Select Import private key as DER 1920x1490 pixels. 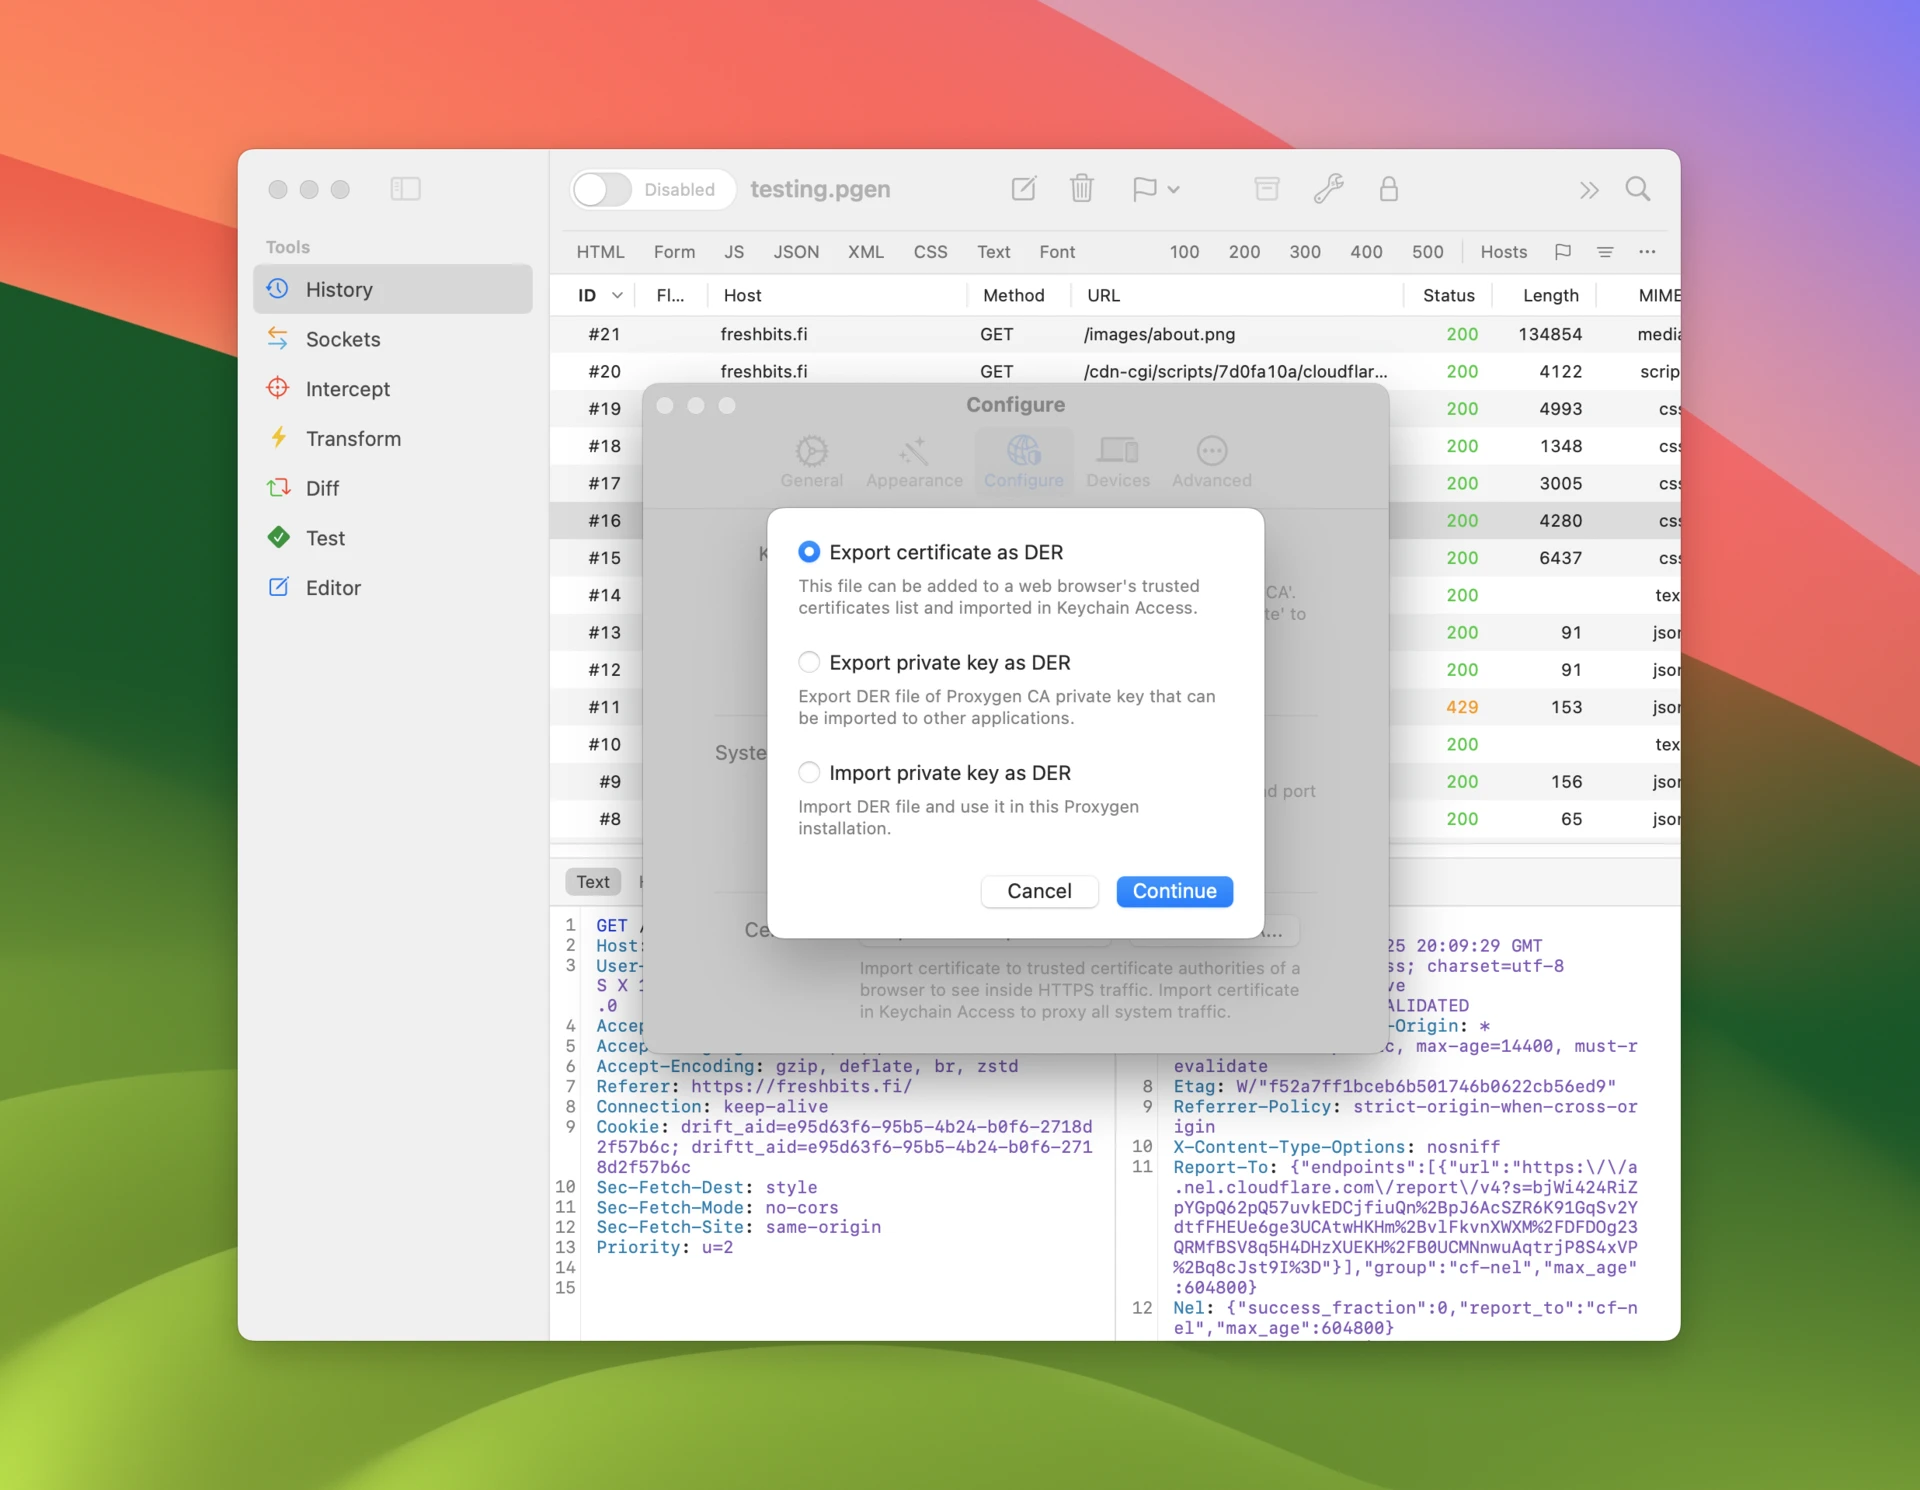[809, 772]
